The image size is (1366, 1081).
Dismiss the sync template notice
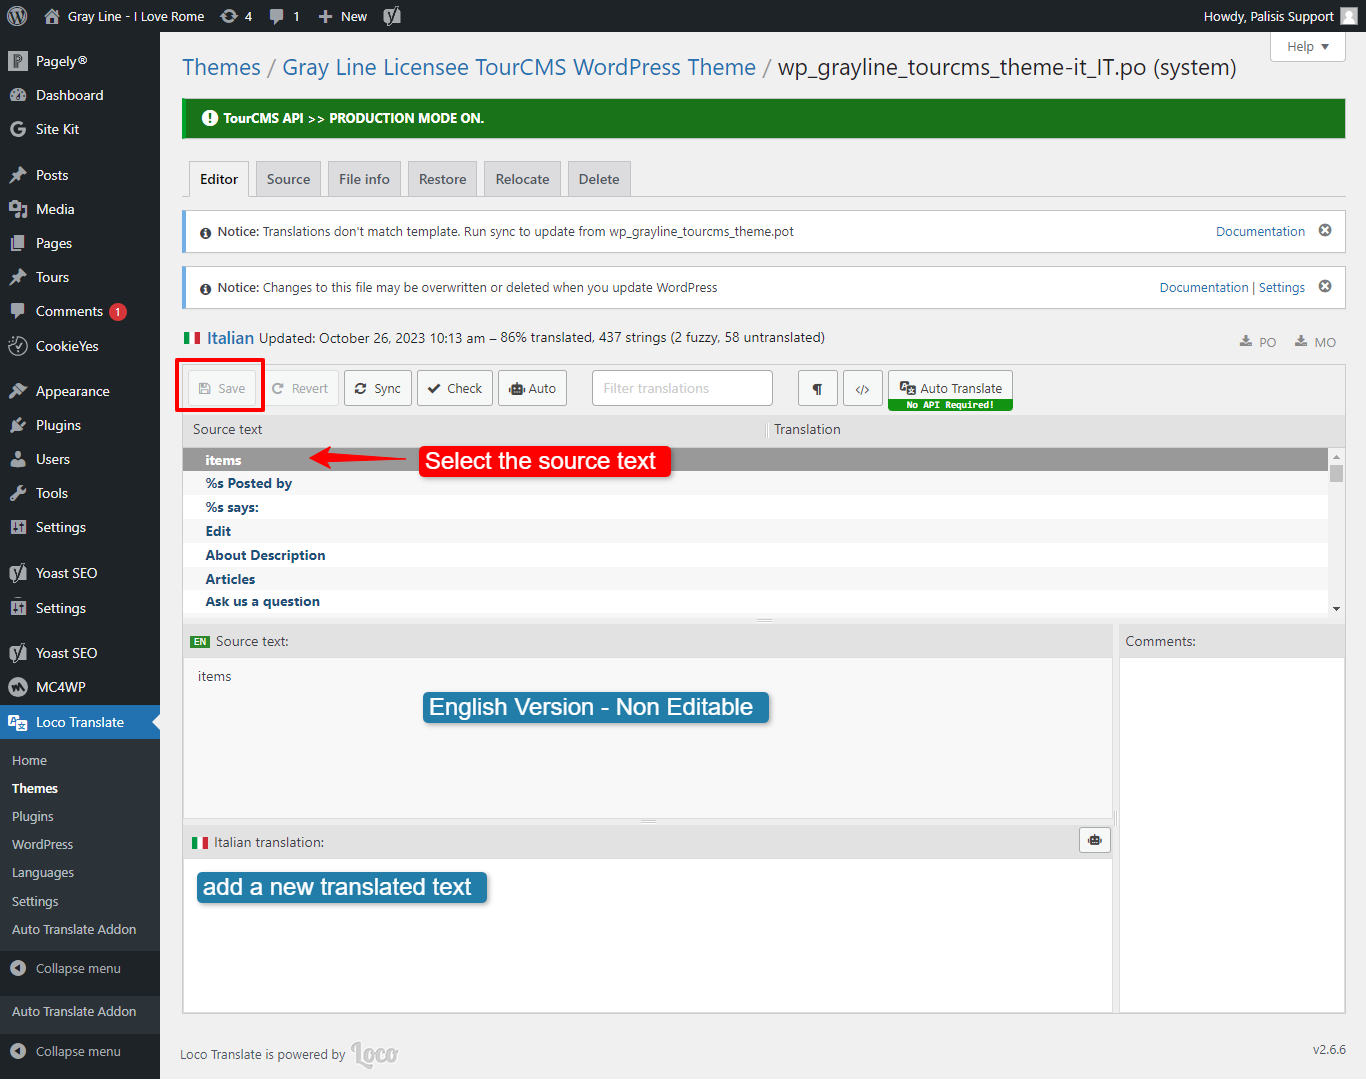[x=1325, y=230]
